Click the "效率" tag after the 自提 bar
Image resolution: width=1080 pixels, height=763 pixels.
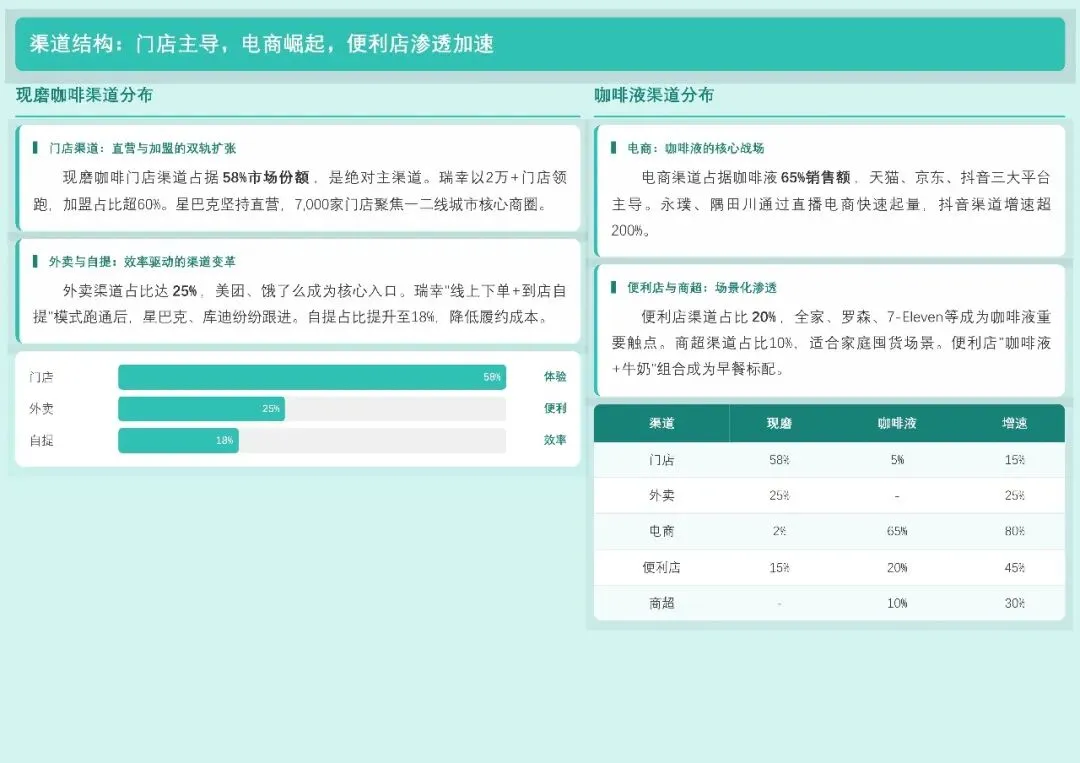pyautogui.click(x=554, y=440)
